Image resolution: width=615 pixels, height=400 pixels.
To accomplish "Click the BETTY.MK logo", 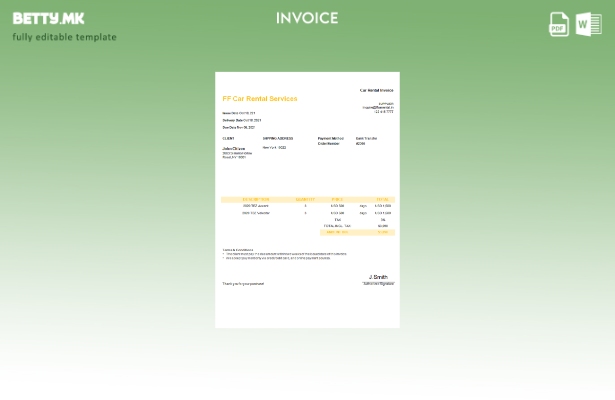I will click(48, 18).
